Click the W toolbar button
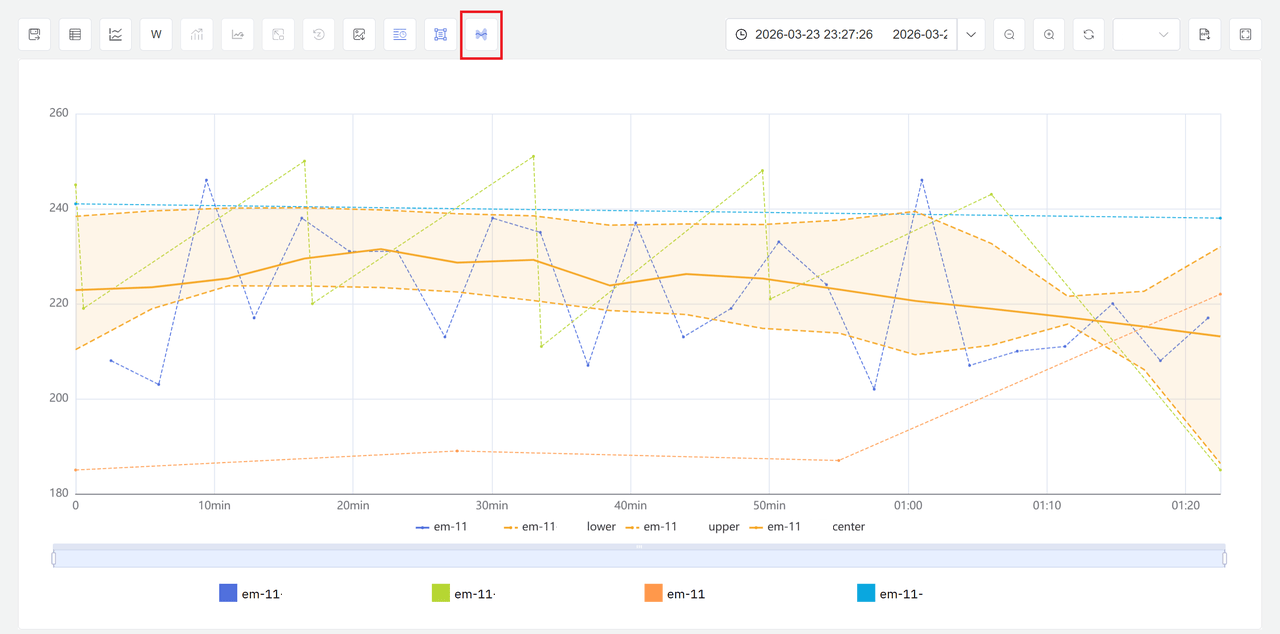This screenshot has width=1280, height=634. click(156, 35)
